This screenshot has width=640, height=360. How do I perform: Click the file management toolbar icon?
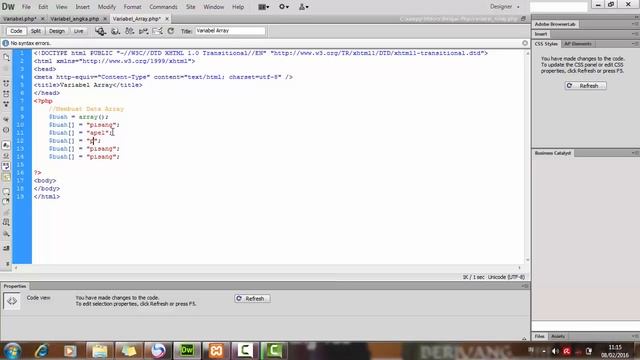[100, 31]
